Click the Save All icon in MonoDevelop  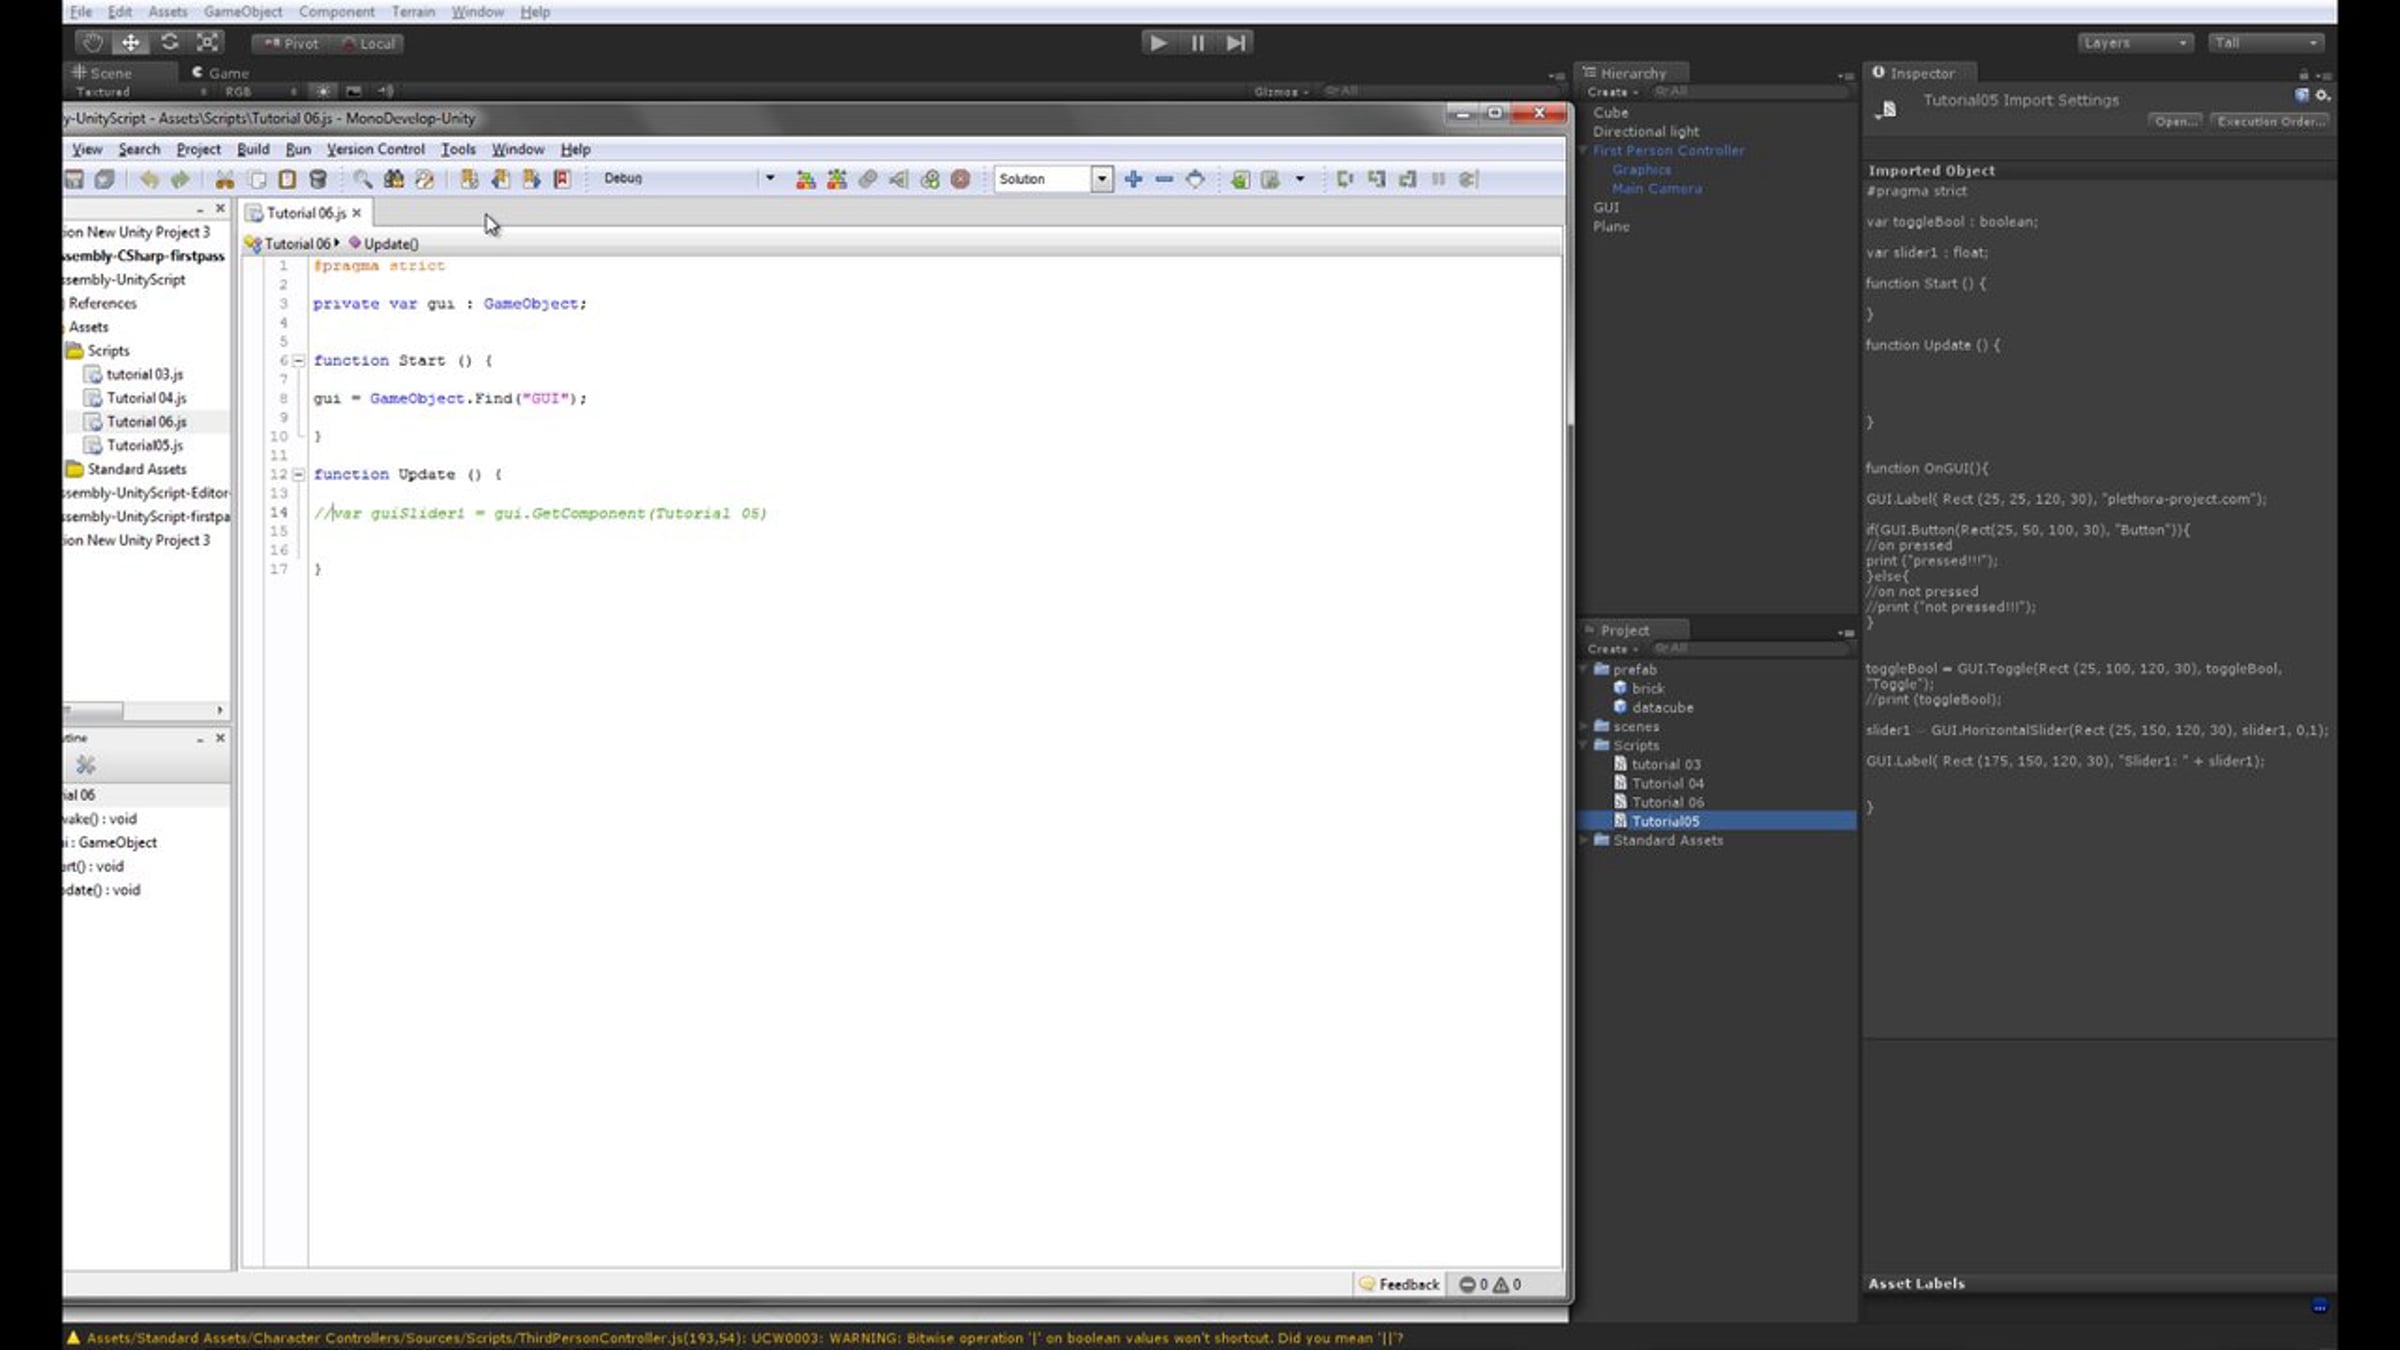click(x=104, y=179)
